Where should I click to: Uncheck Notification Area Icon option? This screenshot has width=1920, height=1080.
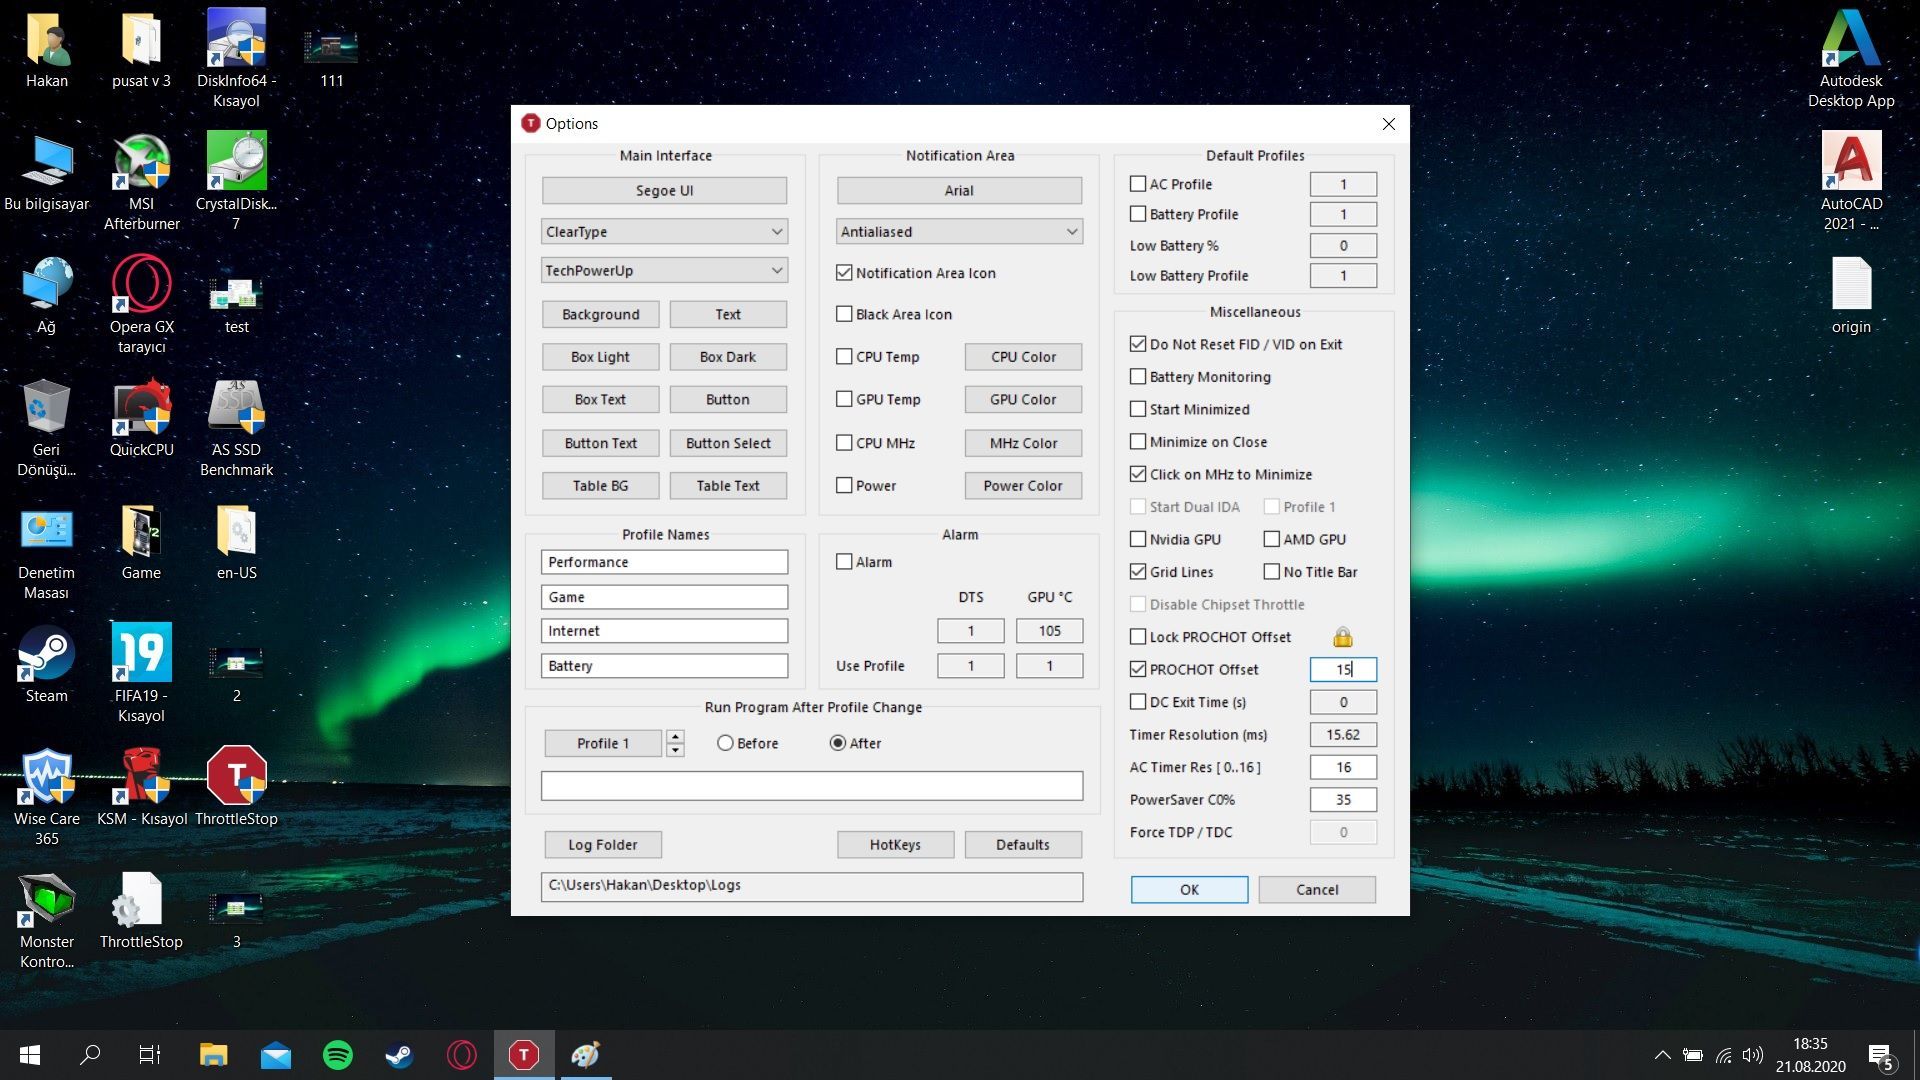pyautogui.click(x=844, y=273)
